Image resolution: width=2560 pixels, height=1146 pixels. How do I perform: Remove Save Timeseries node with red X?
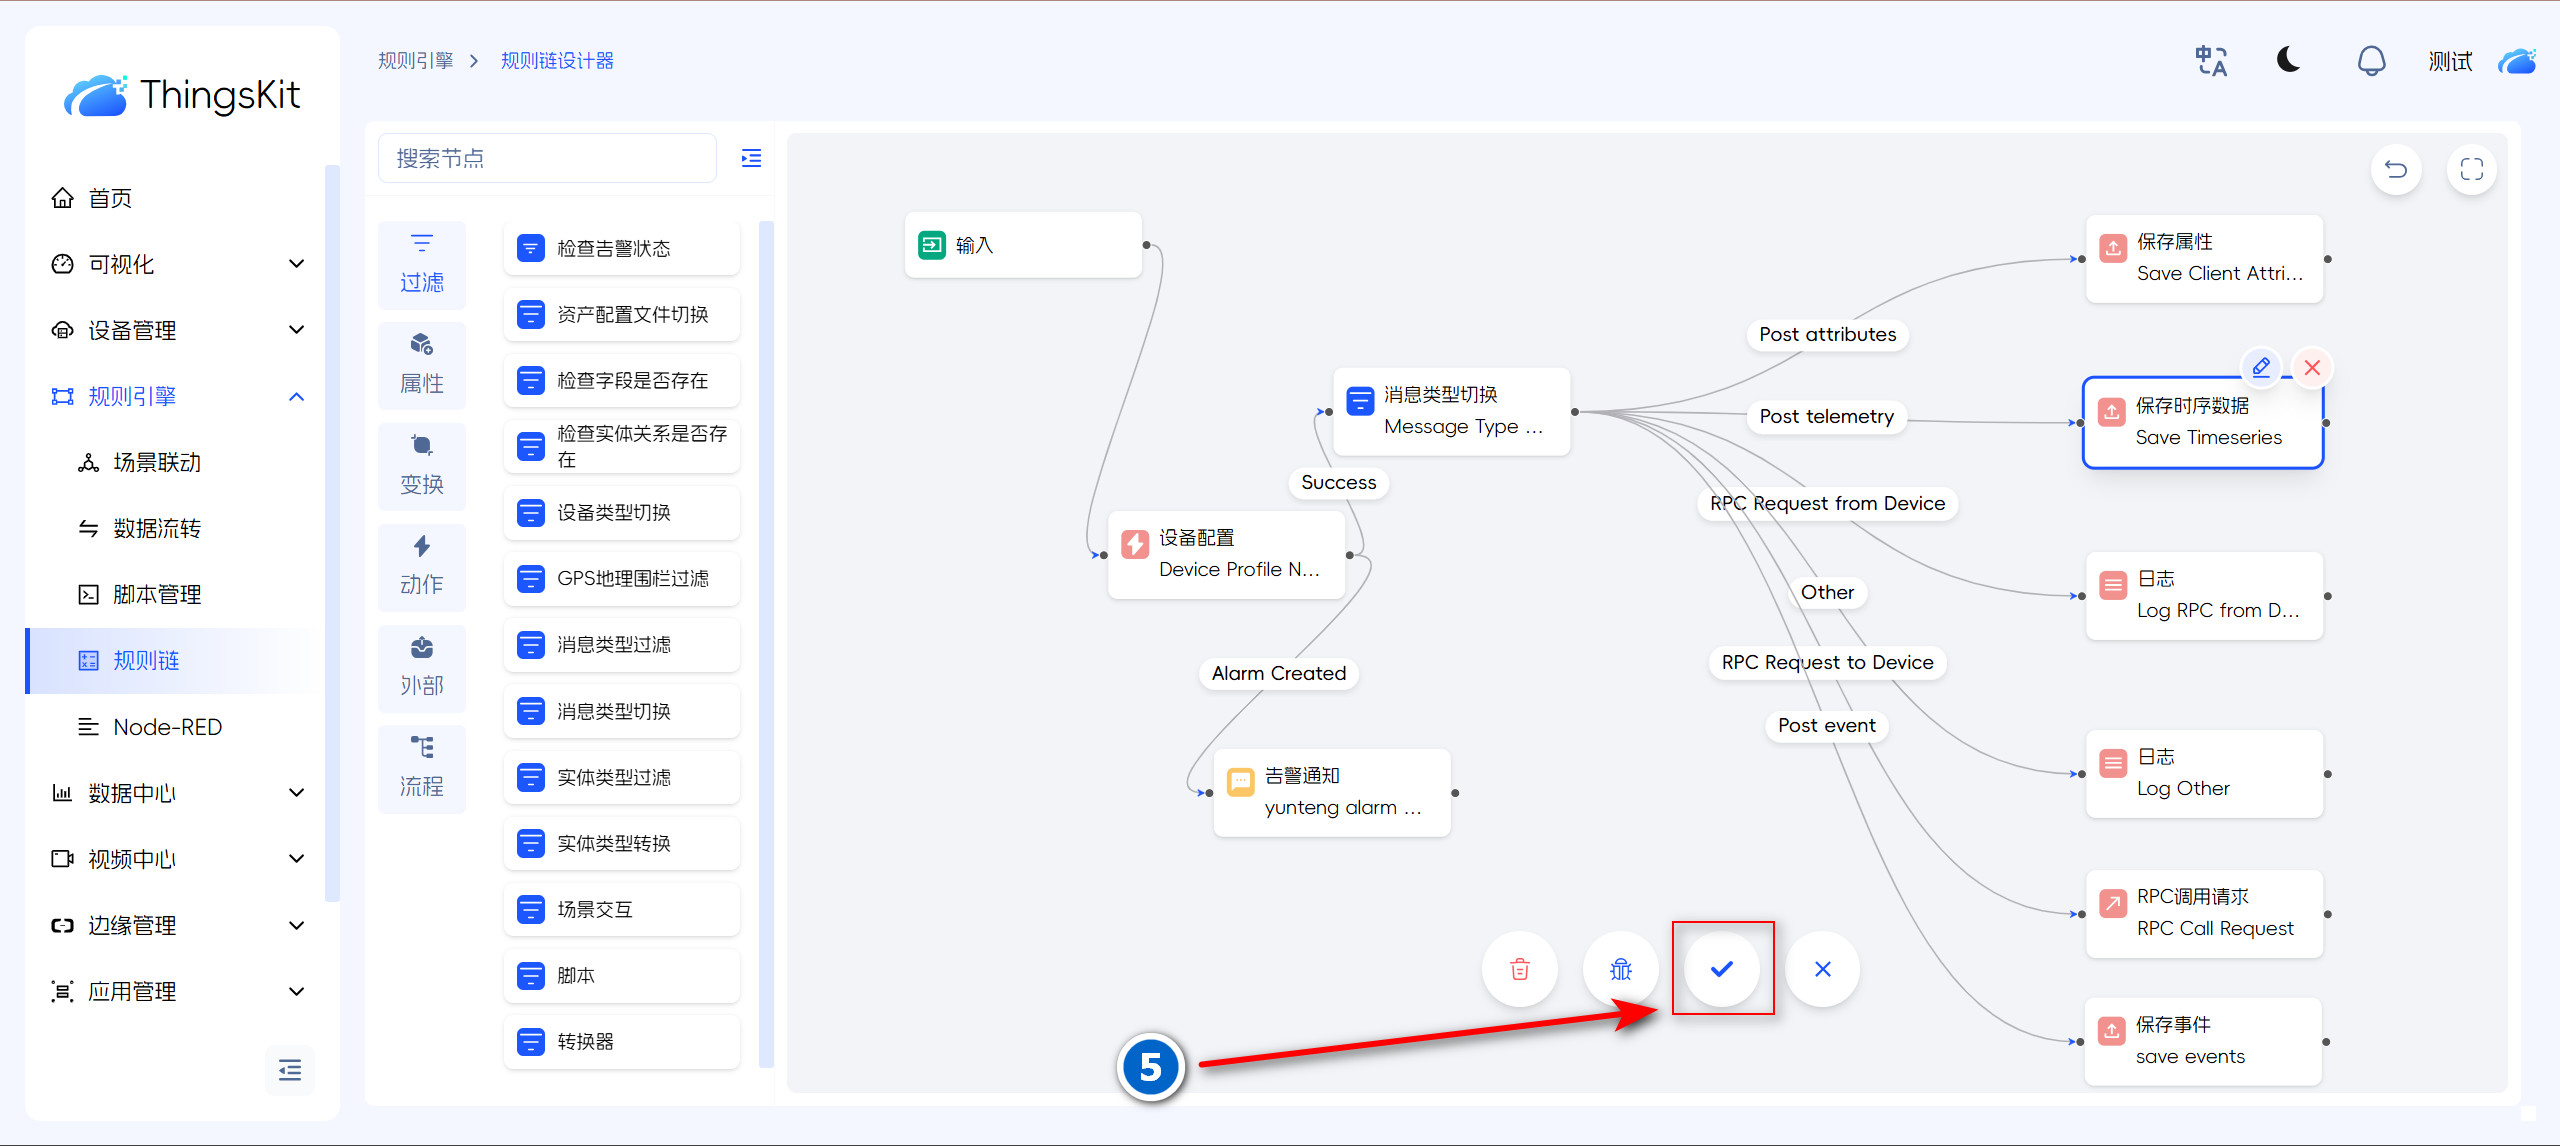[x=2312, y=367]
